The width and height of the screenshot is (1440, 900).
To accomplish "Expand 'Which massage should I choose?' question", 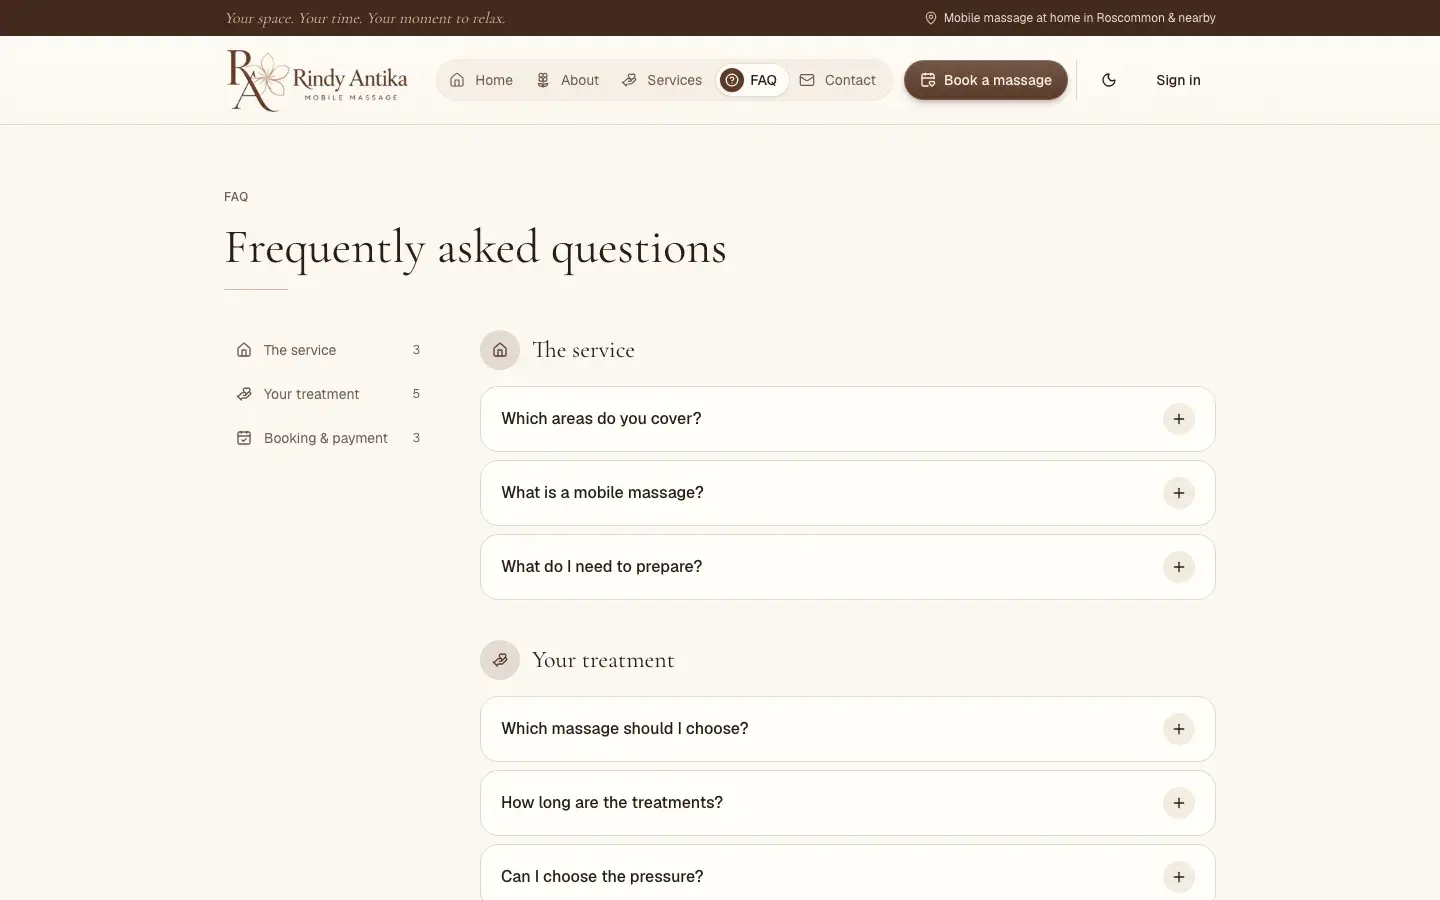I will (847, 729).
